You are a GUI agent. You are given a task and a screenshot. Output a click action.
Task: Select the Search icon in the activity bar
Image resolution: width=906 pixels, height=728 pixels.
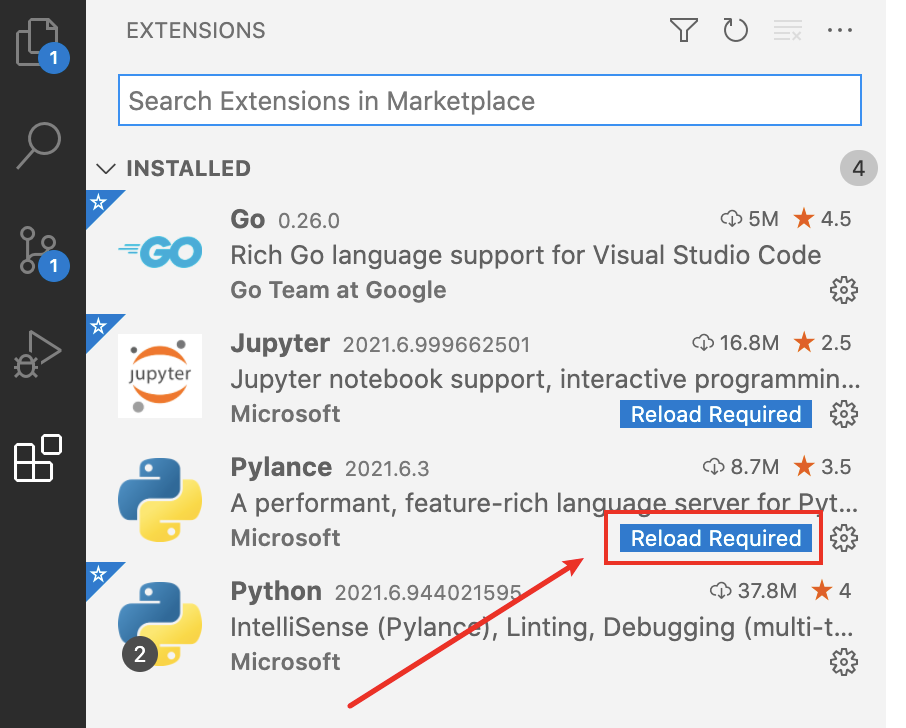coord(40,146)
